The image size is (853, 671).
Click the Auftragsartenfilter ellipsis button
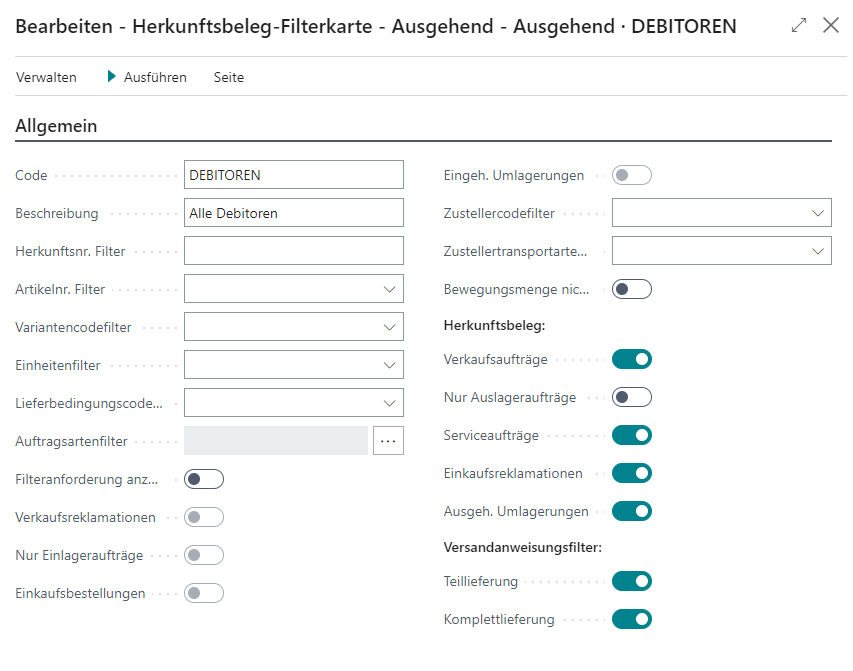(388, 441)
